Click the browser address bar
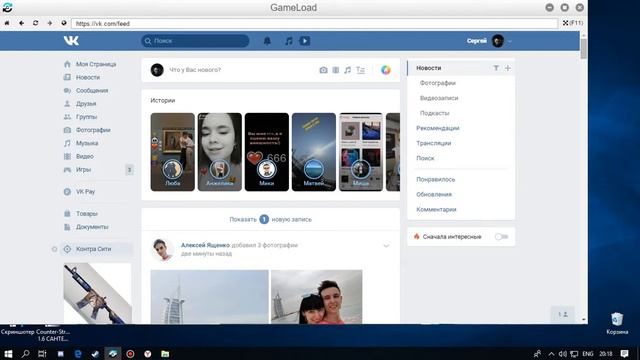 314,23
